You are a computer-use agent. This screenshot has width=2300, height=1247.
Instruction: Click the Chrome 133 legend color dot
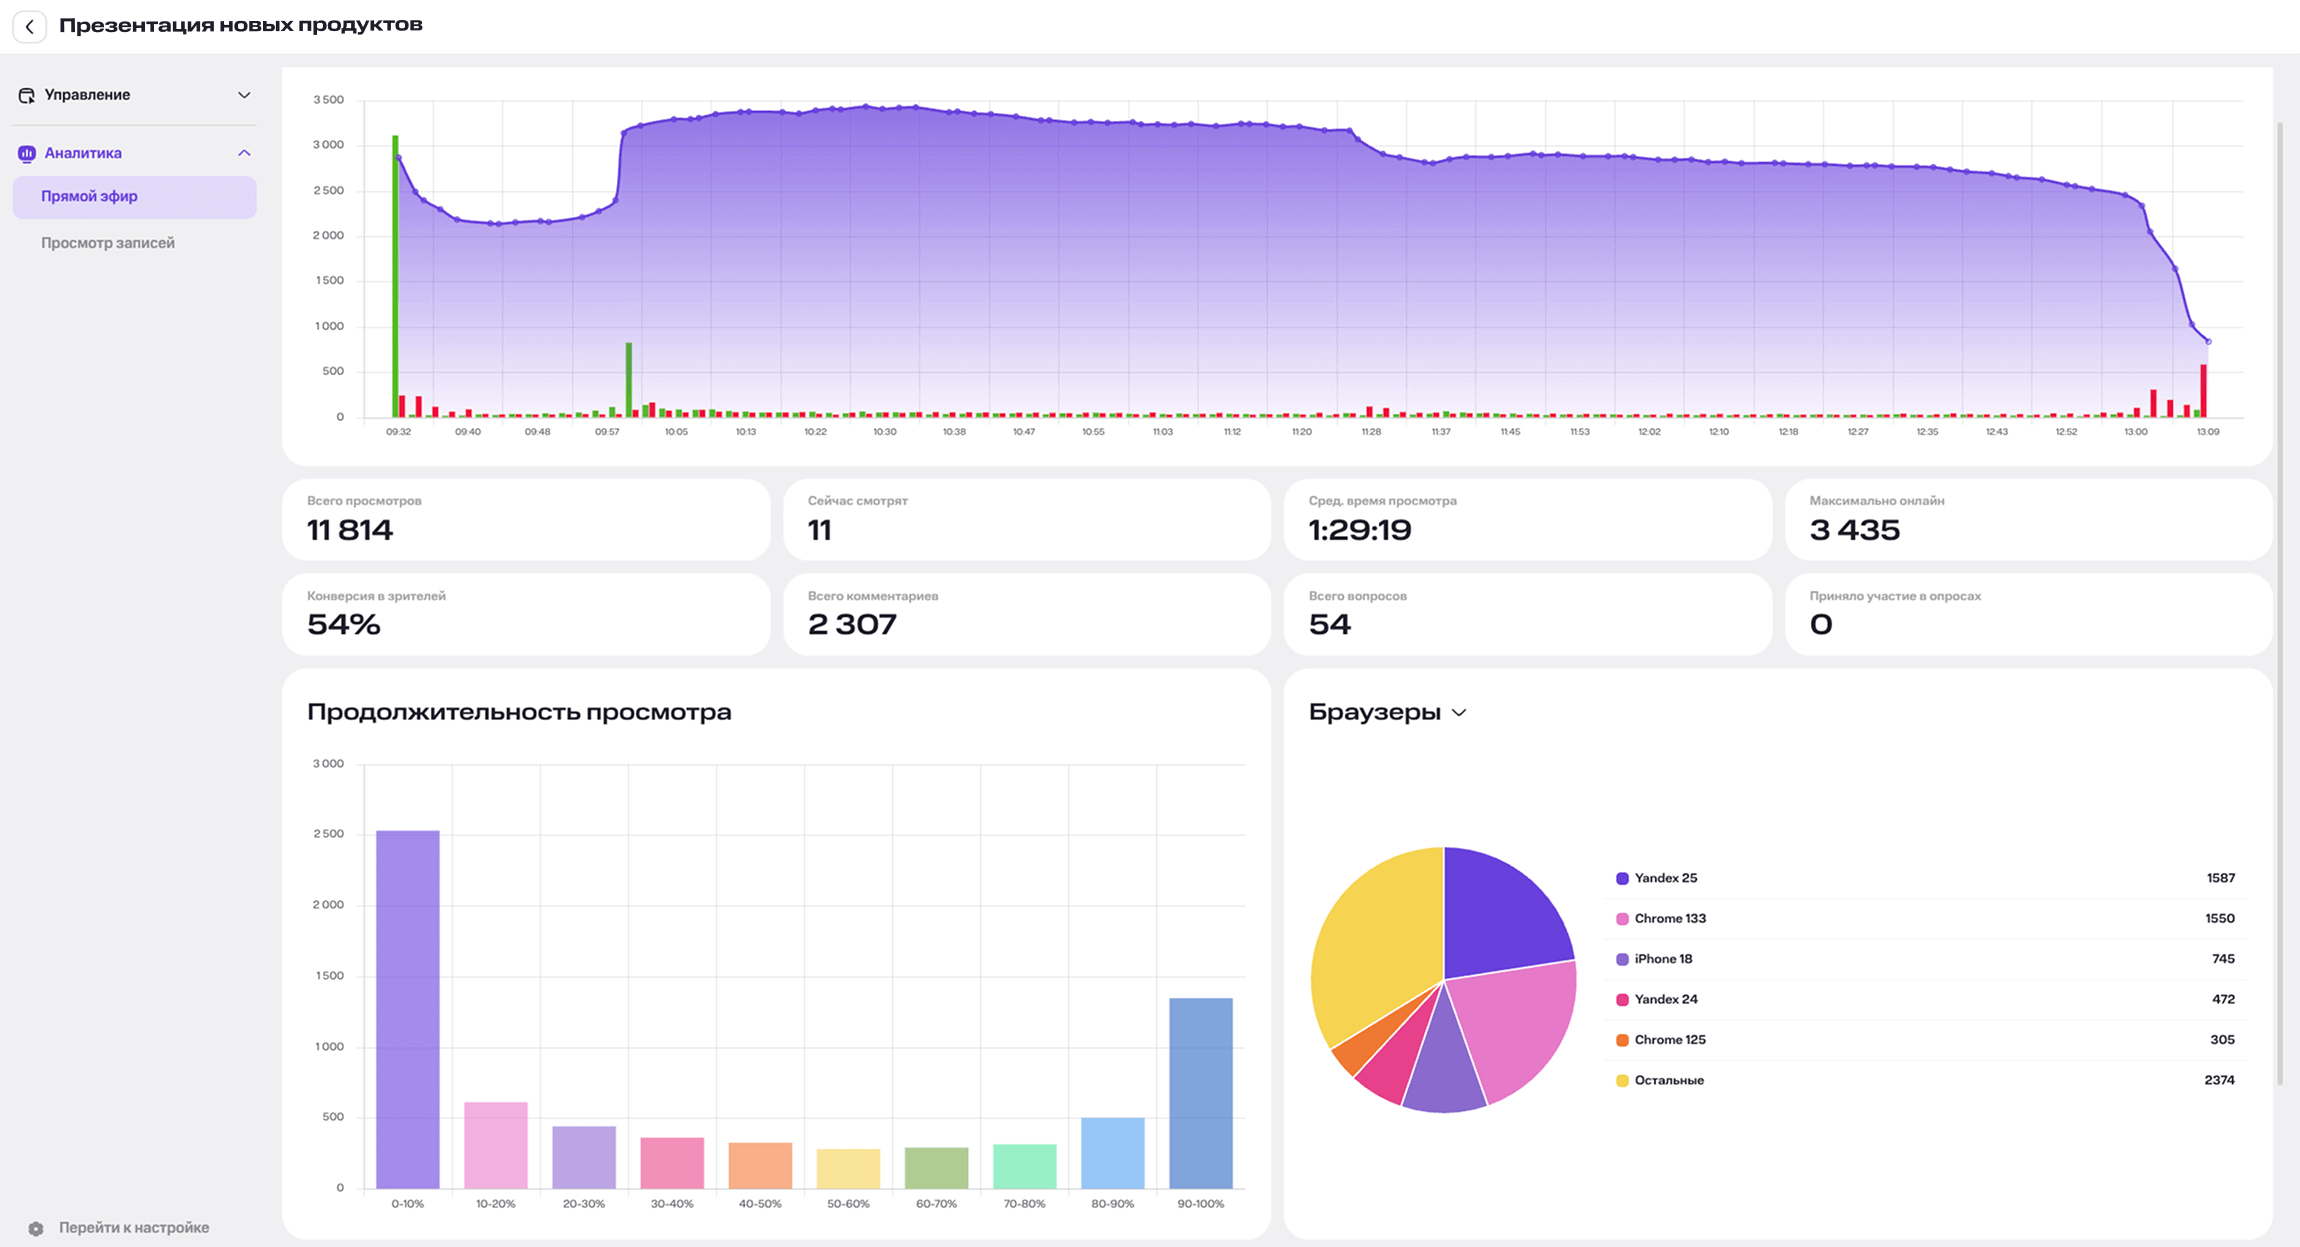(1622, 919)
